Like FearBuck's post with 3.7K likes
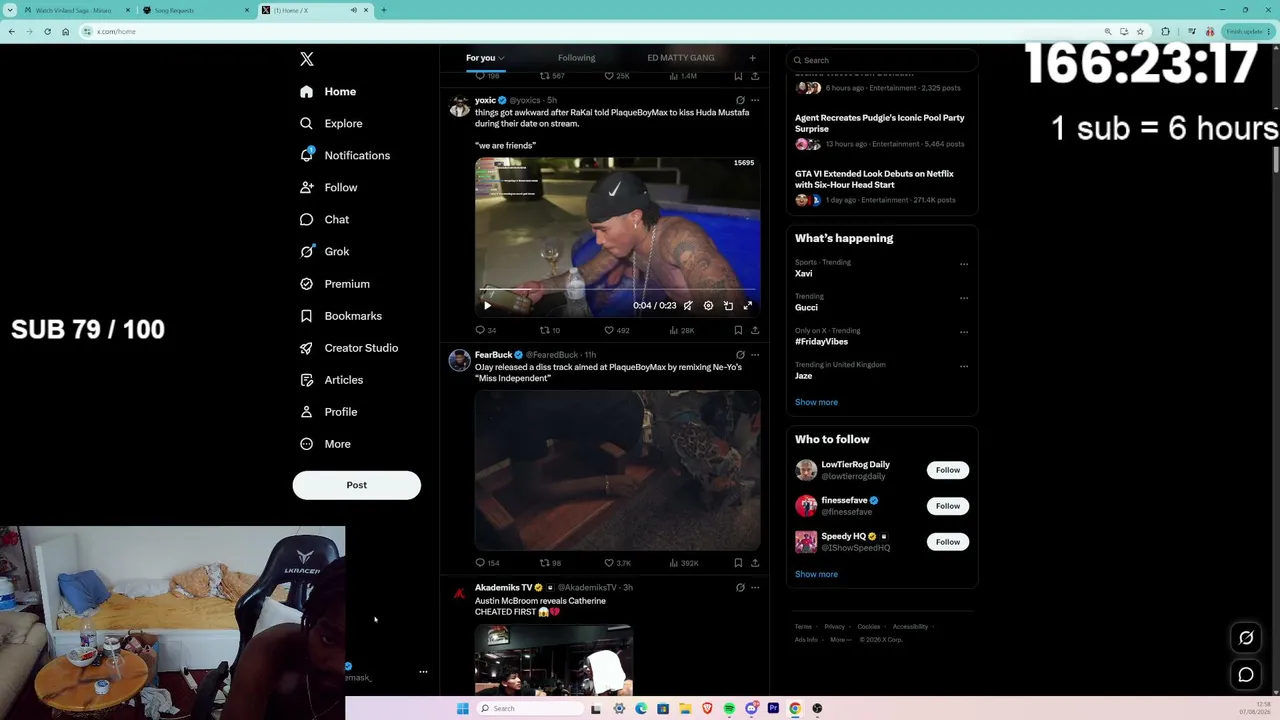Screen dimensions: 1280x720 [x=617, y=563]
